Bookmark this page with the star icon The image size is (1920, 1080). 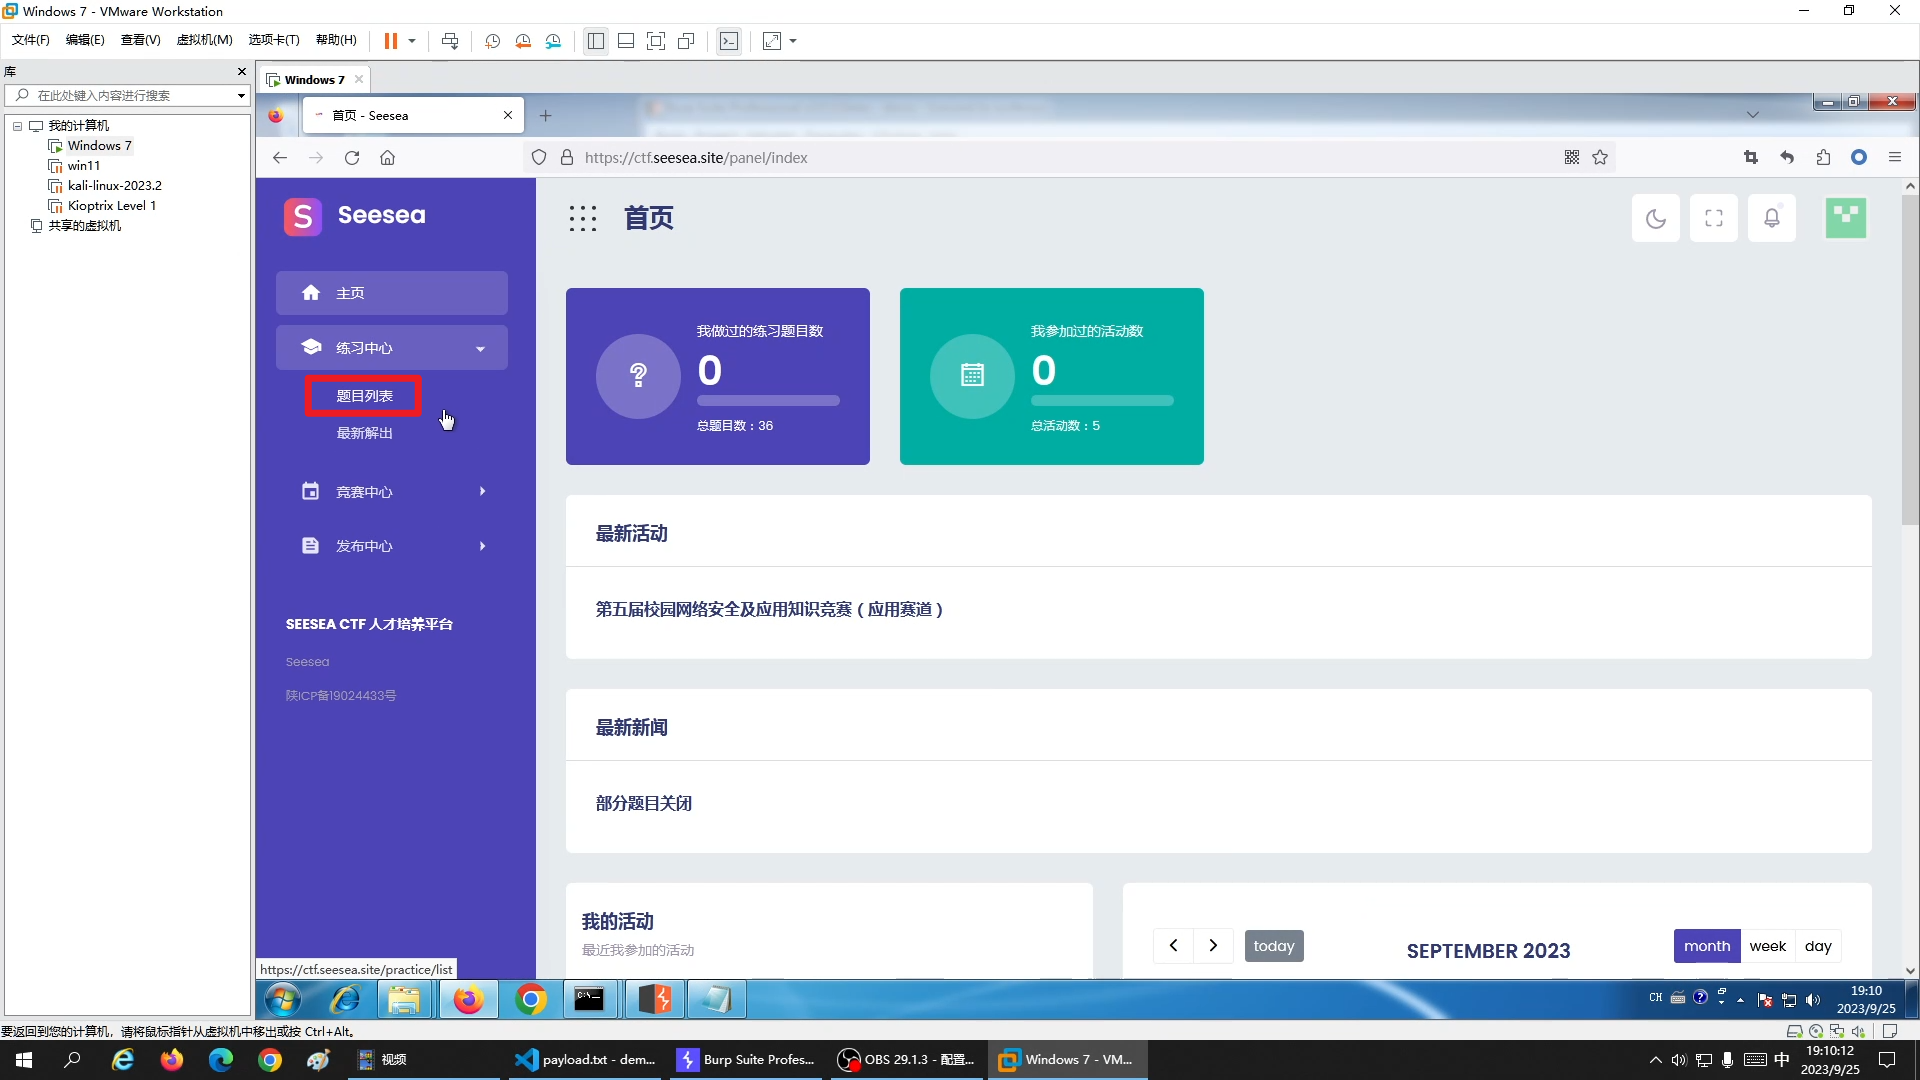tap(1600, 157)
